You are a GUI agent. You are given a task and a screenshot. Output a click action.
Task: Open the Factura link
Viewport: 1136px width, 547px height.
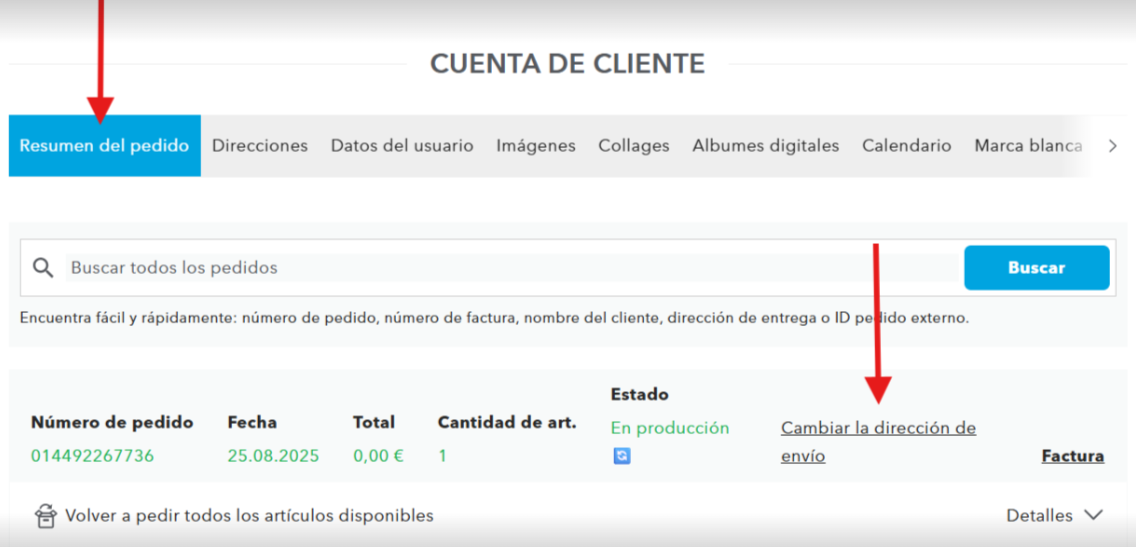[x=1073, y=456]
